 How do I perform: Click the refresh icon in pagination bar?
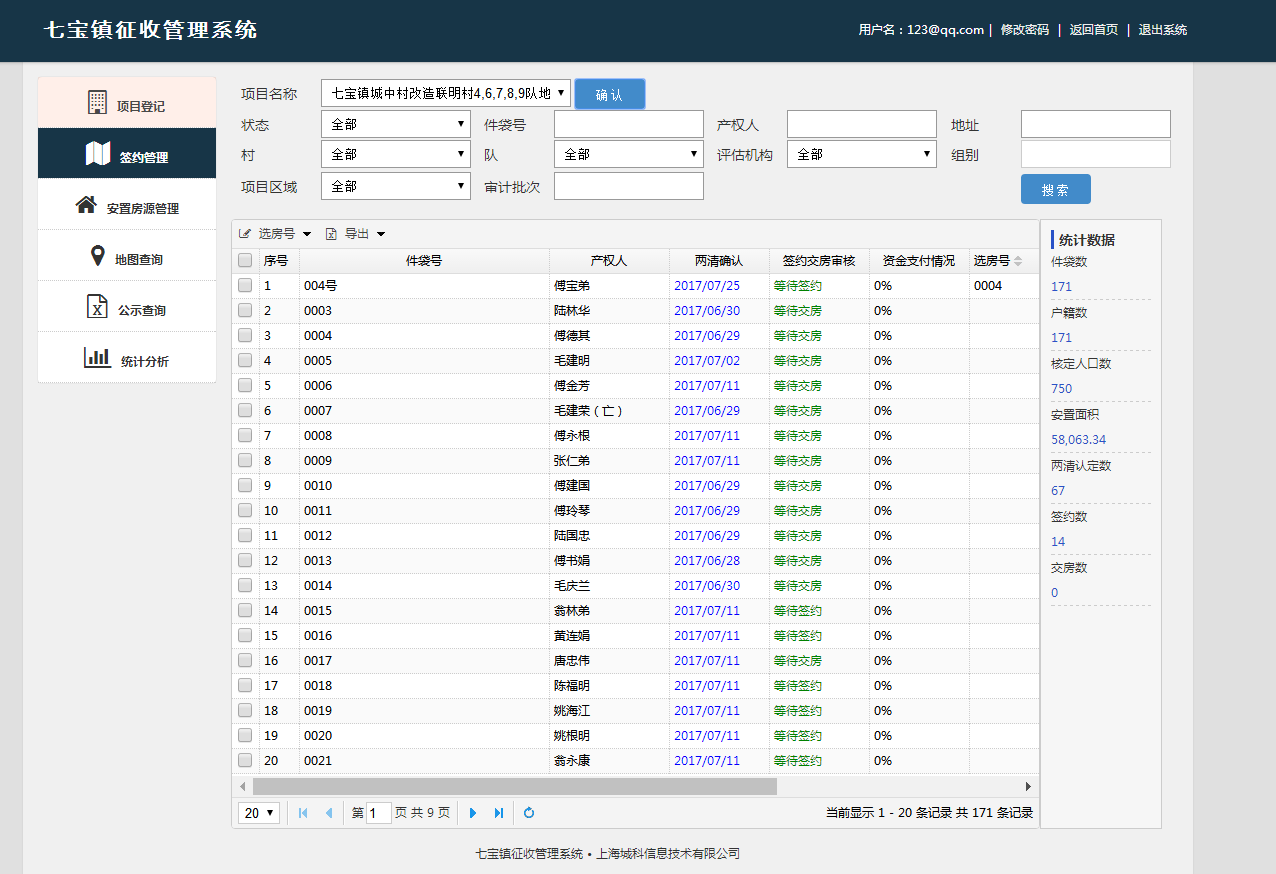pyautogui.click(x=529, y=813)
